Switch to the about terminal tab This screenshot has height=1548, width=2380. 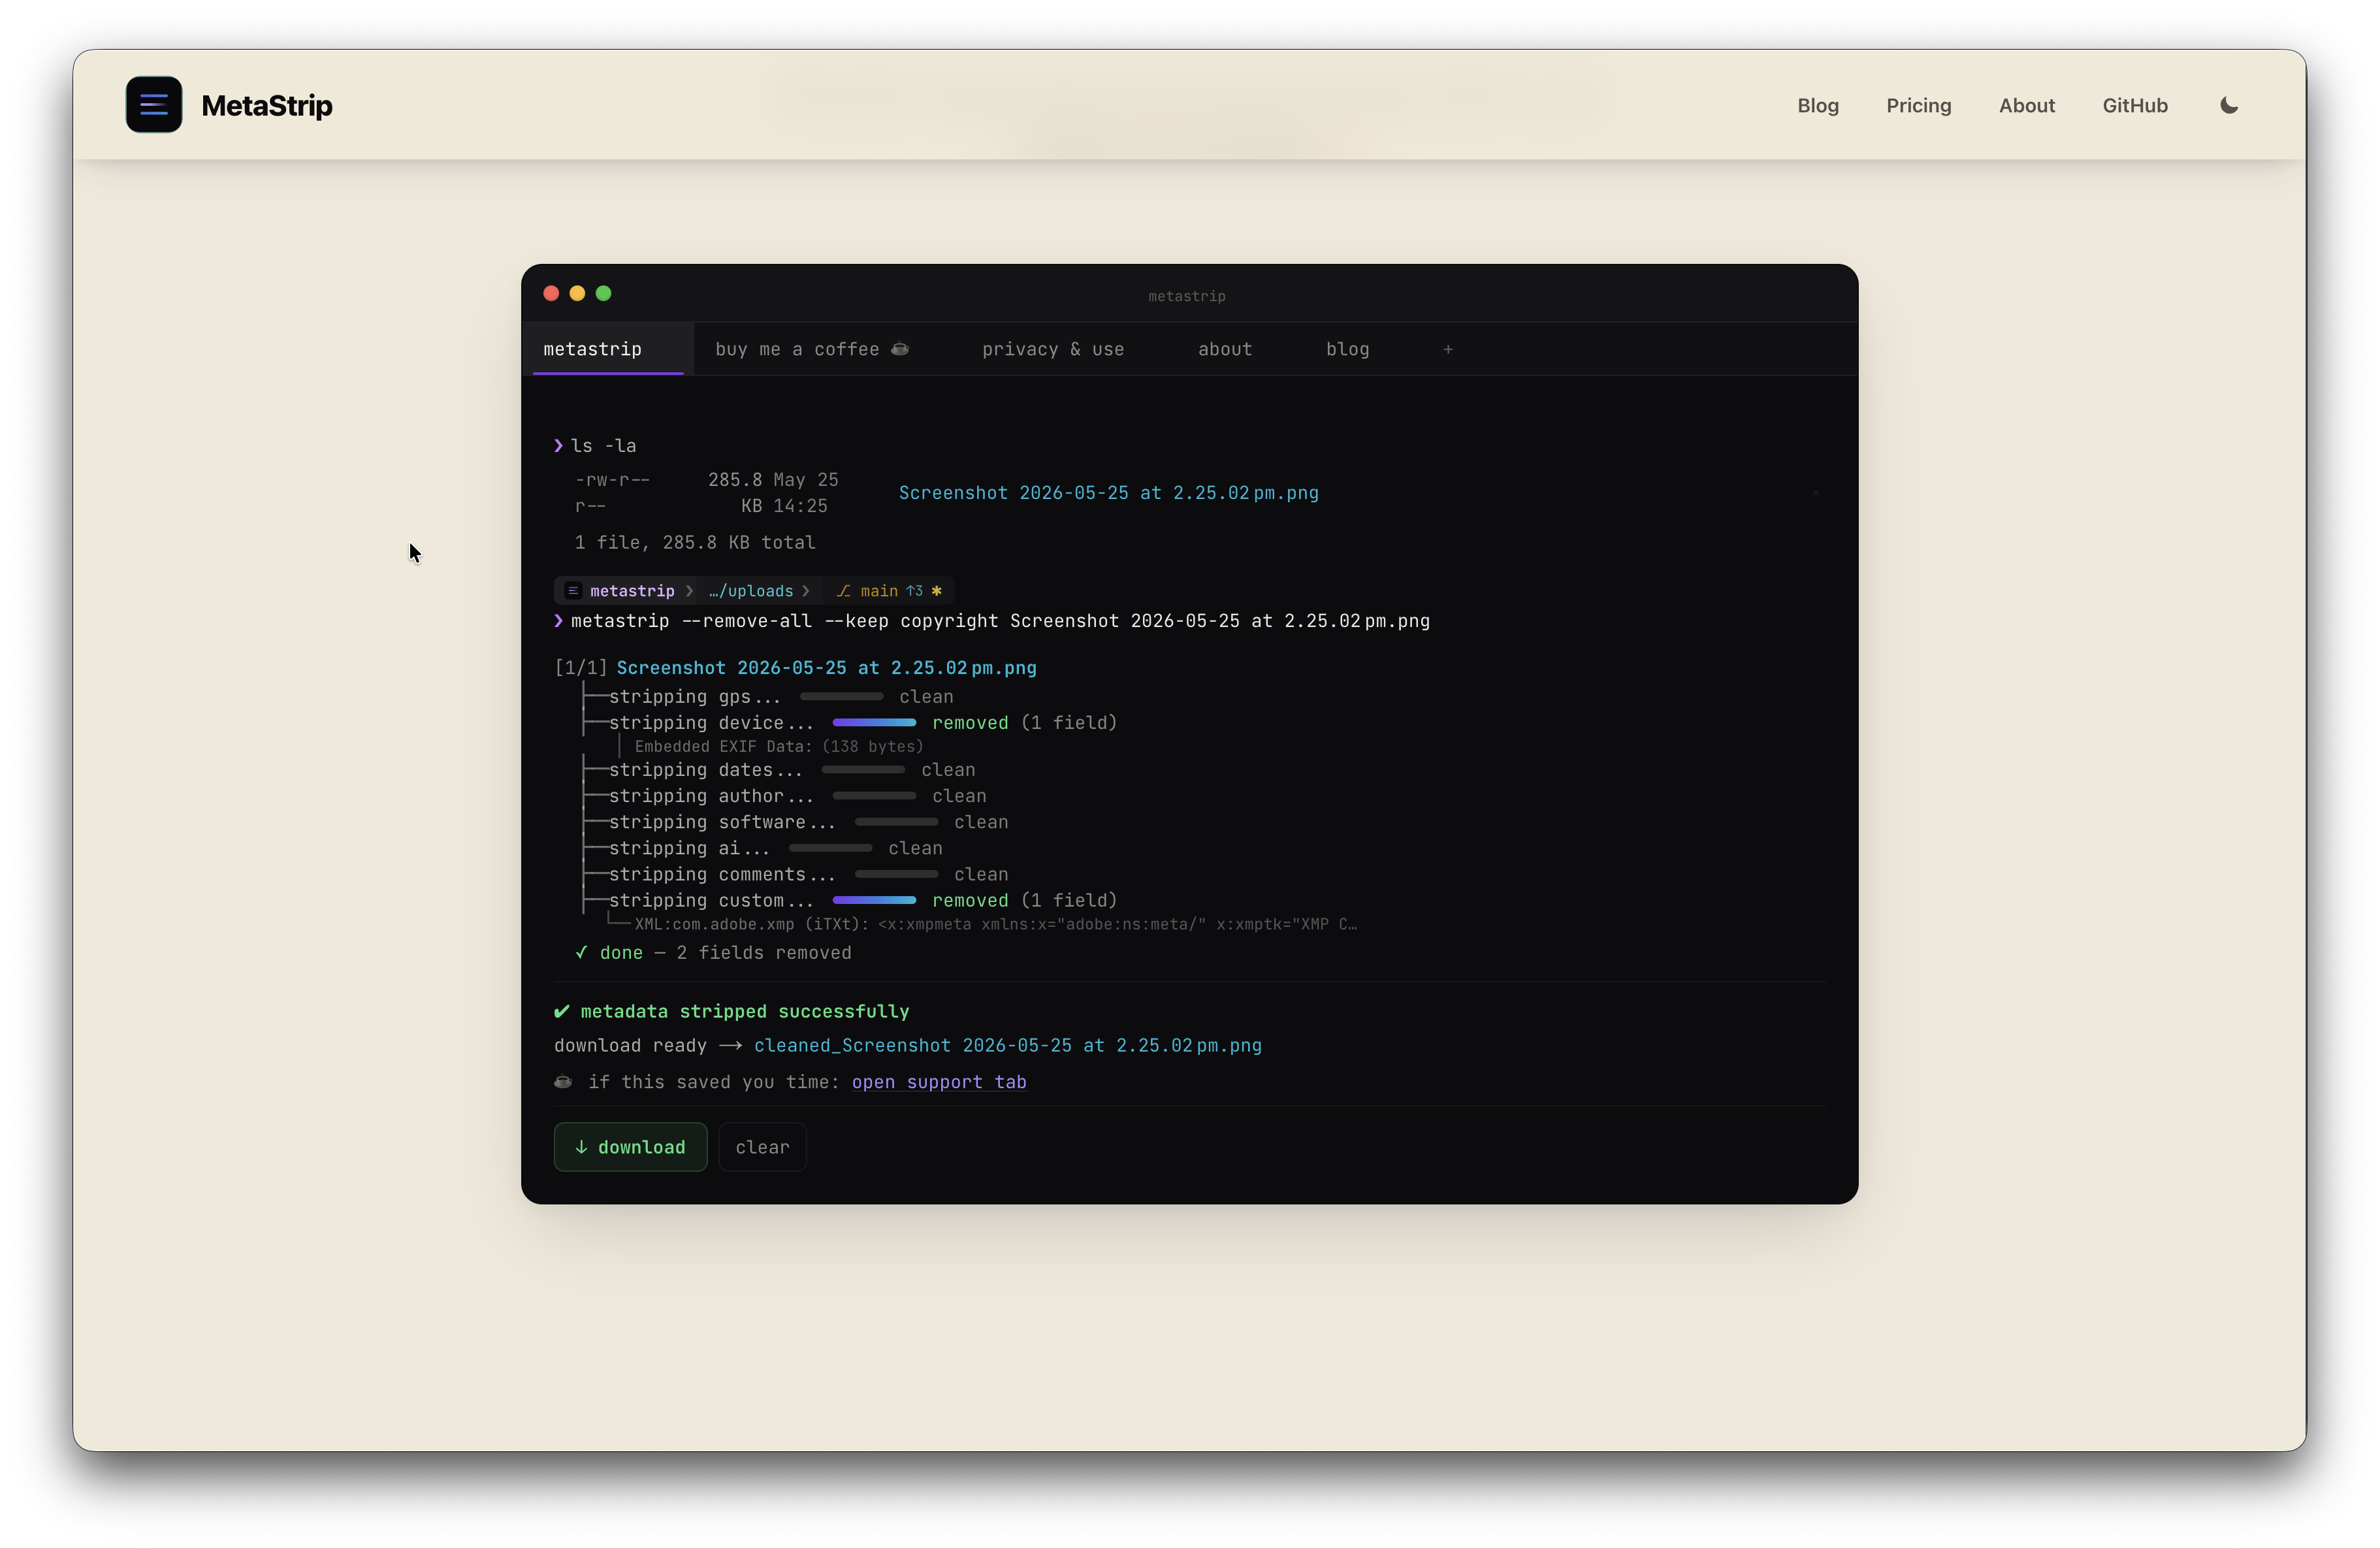[x=1225, y=349]
